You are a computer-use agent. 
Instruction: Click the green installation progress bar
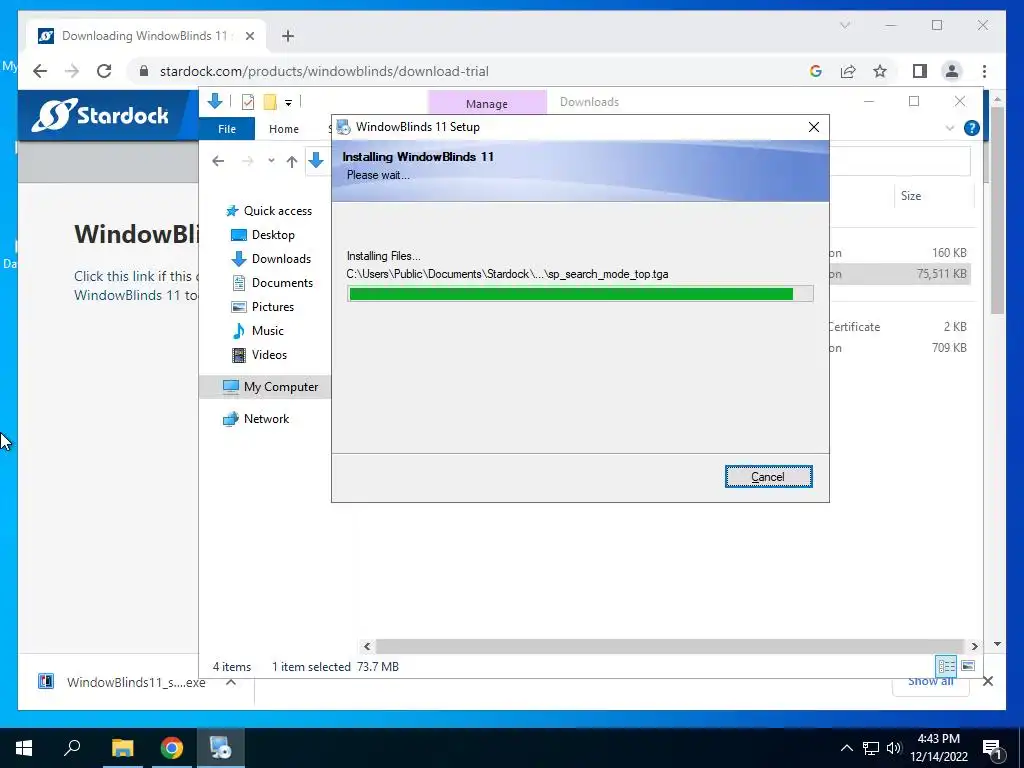point(580,294)
